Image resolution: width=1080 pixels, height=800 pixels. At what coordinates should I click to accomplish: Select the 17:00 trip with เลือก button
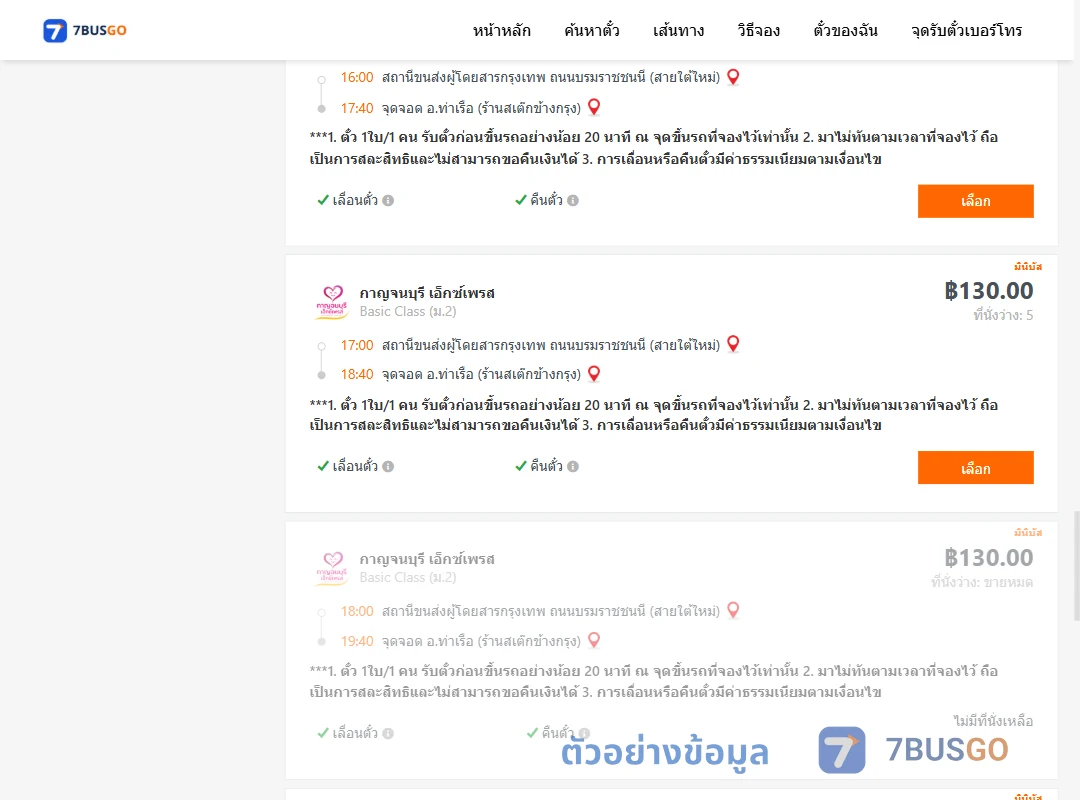tap(975, 468)
